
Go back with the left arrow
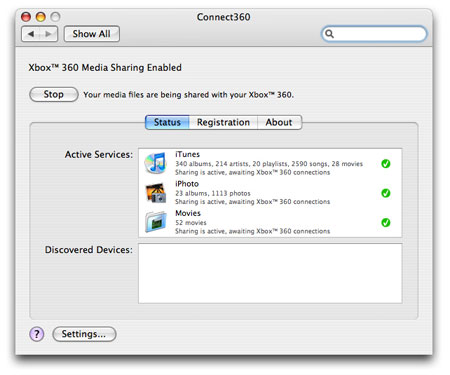[x=31, y=34]
